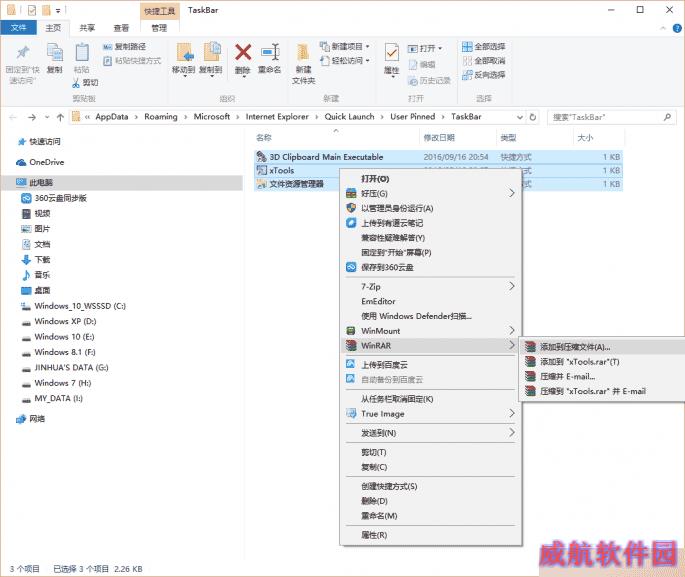This screenshot has height=577, width=685.
Task: Click the WinRAR icon in context menu
Action: [351, 346]
